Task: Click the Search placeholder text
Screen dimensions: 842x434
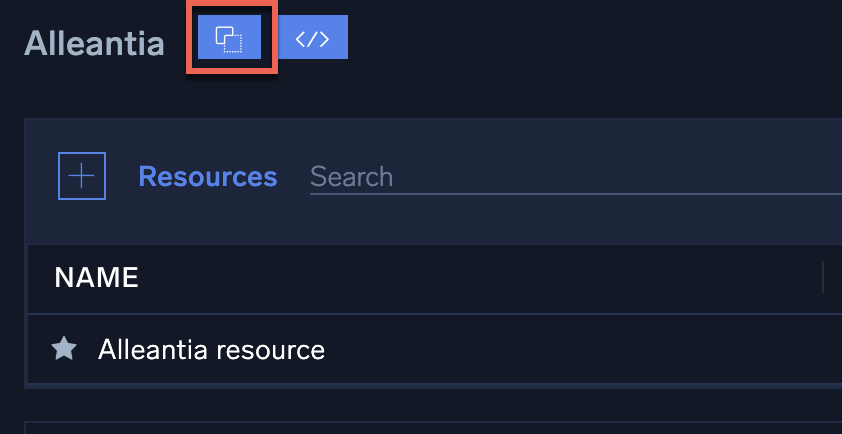Action: pyautogui.click(x=351, y=177)
